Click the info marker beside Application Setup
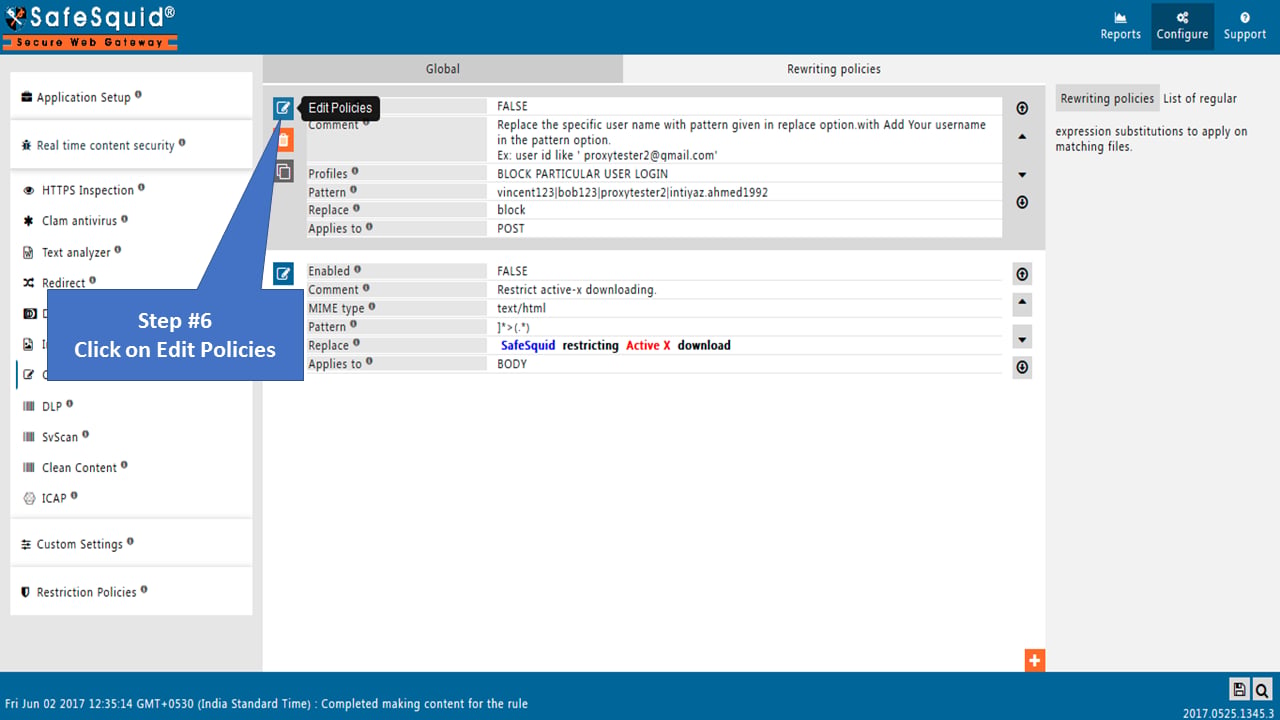The height and width of the screenshot is (720, 1280). 138,95
